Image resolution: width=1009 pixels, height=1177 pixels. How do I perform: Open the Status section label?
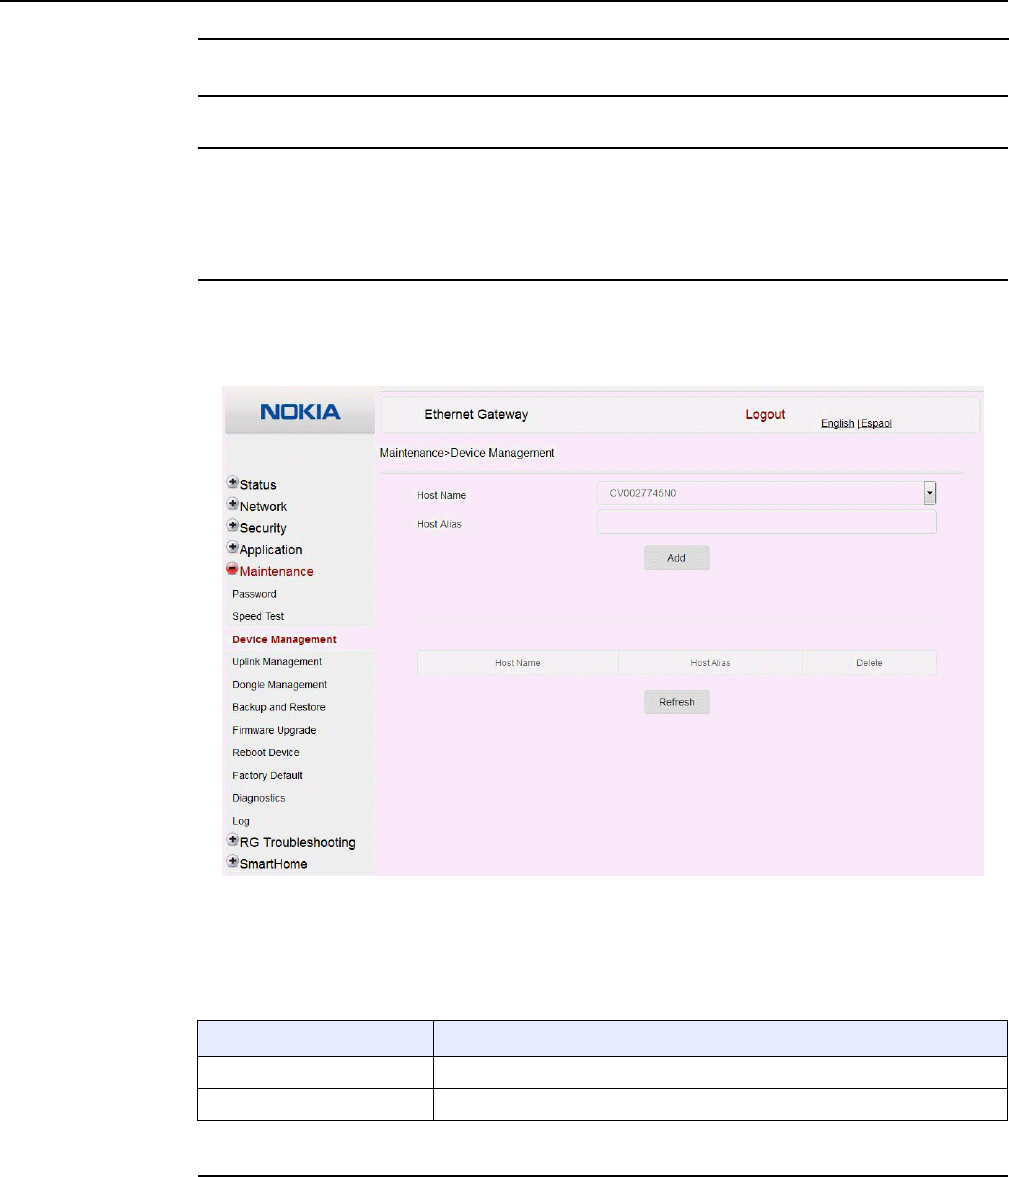pyautogui.click(x=258, y=485)
